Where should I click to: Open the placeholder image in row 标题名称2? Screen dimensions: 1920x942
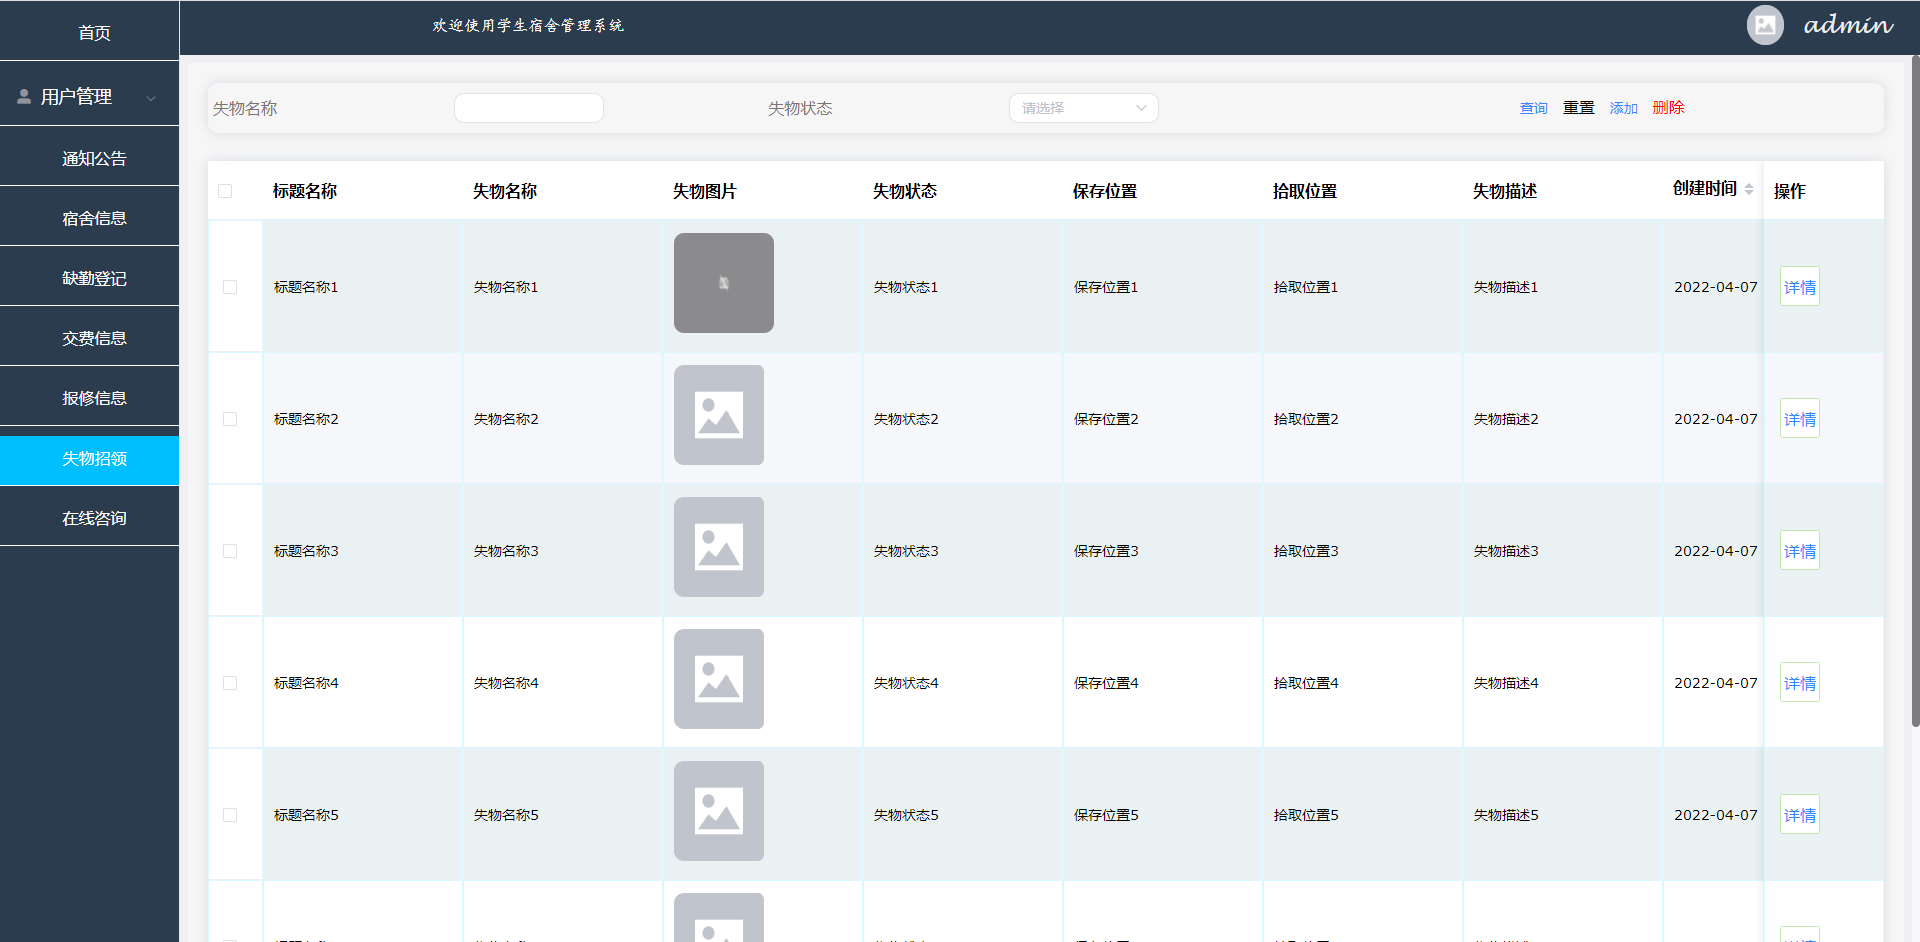(719, 415)
